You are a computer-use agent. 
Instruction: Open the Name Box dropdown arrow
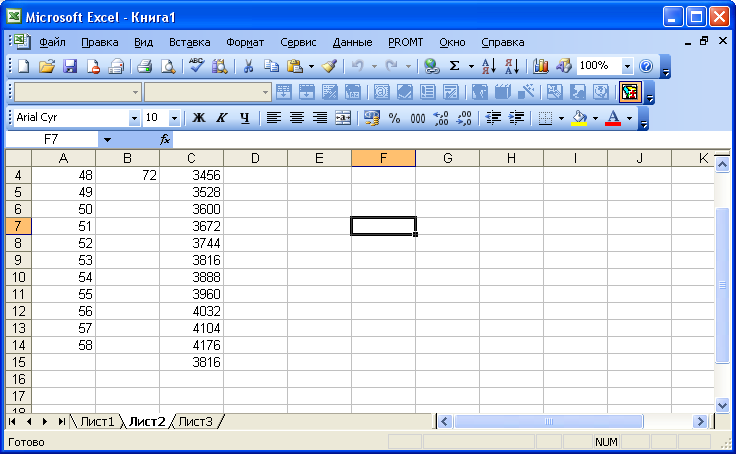click(107, 139)
